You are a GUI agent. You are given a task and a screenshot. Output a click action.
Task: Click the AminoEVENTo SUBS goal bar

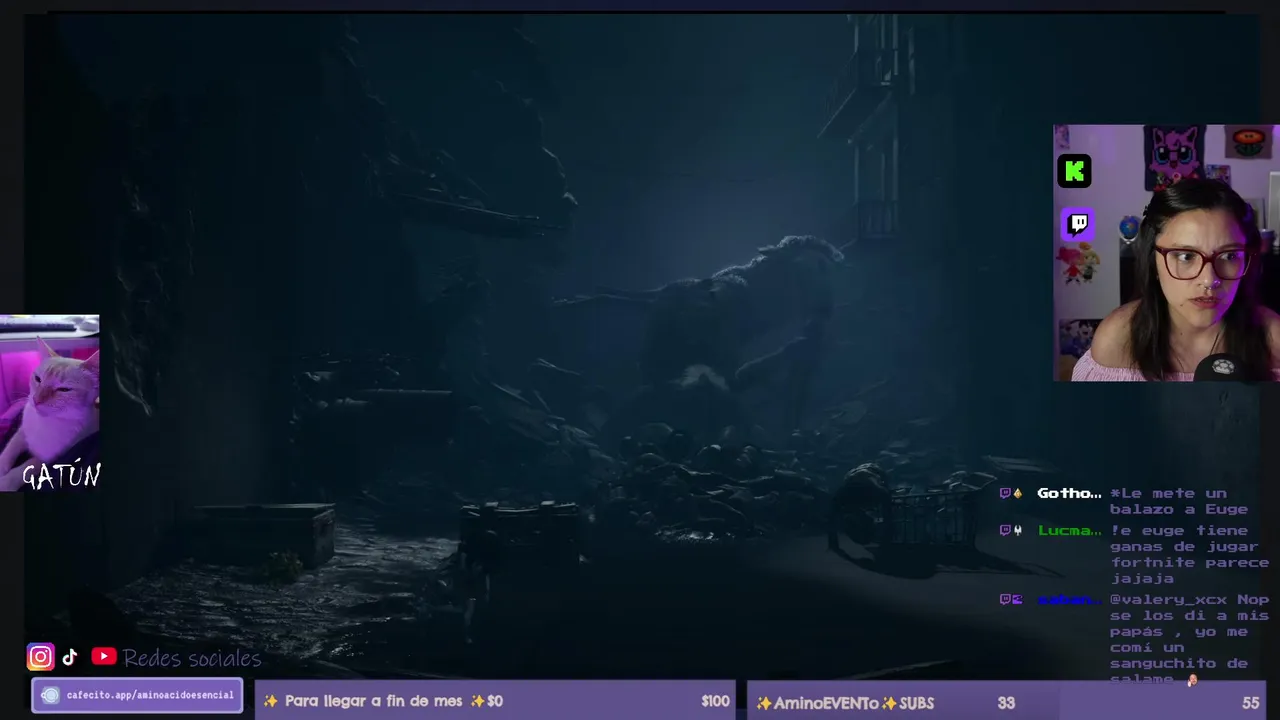tap(1006, 702)
